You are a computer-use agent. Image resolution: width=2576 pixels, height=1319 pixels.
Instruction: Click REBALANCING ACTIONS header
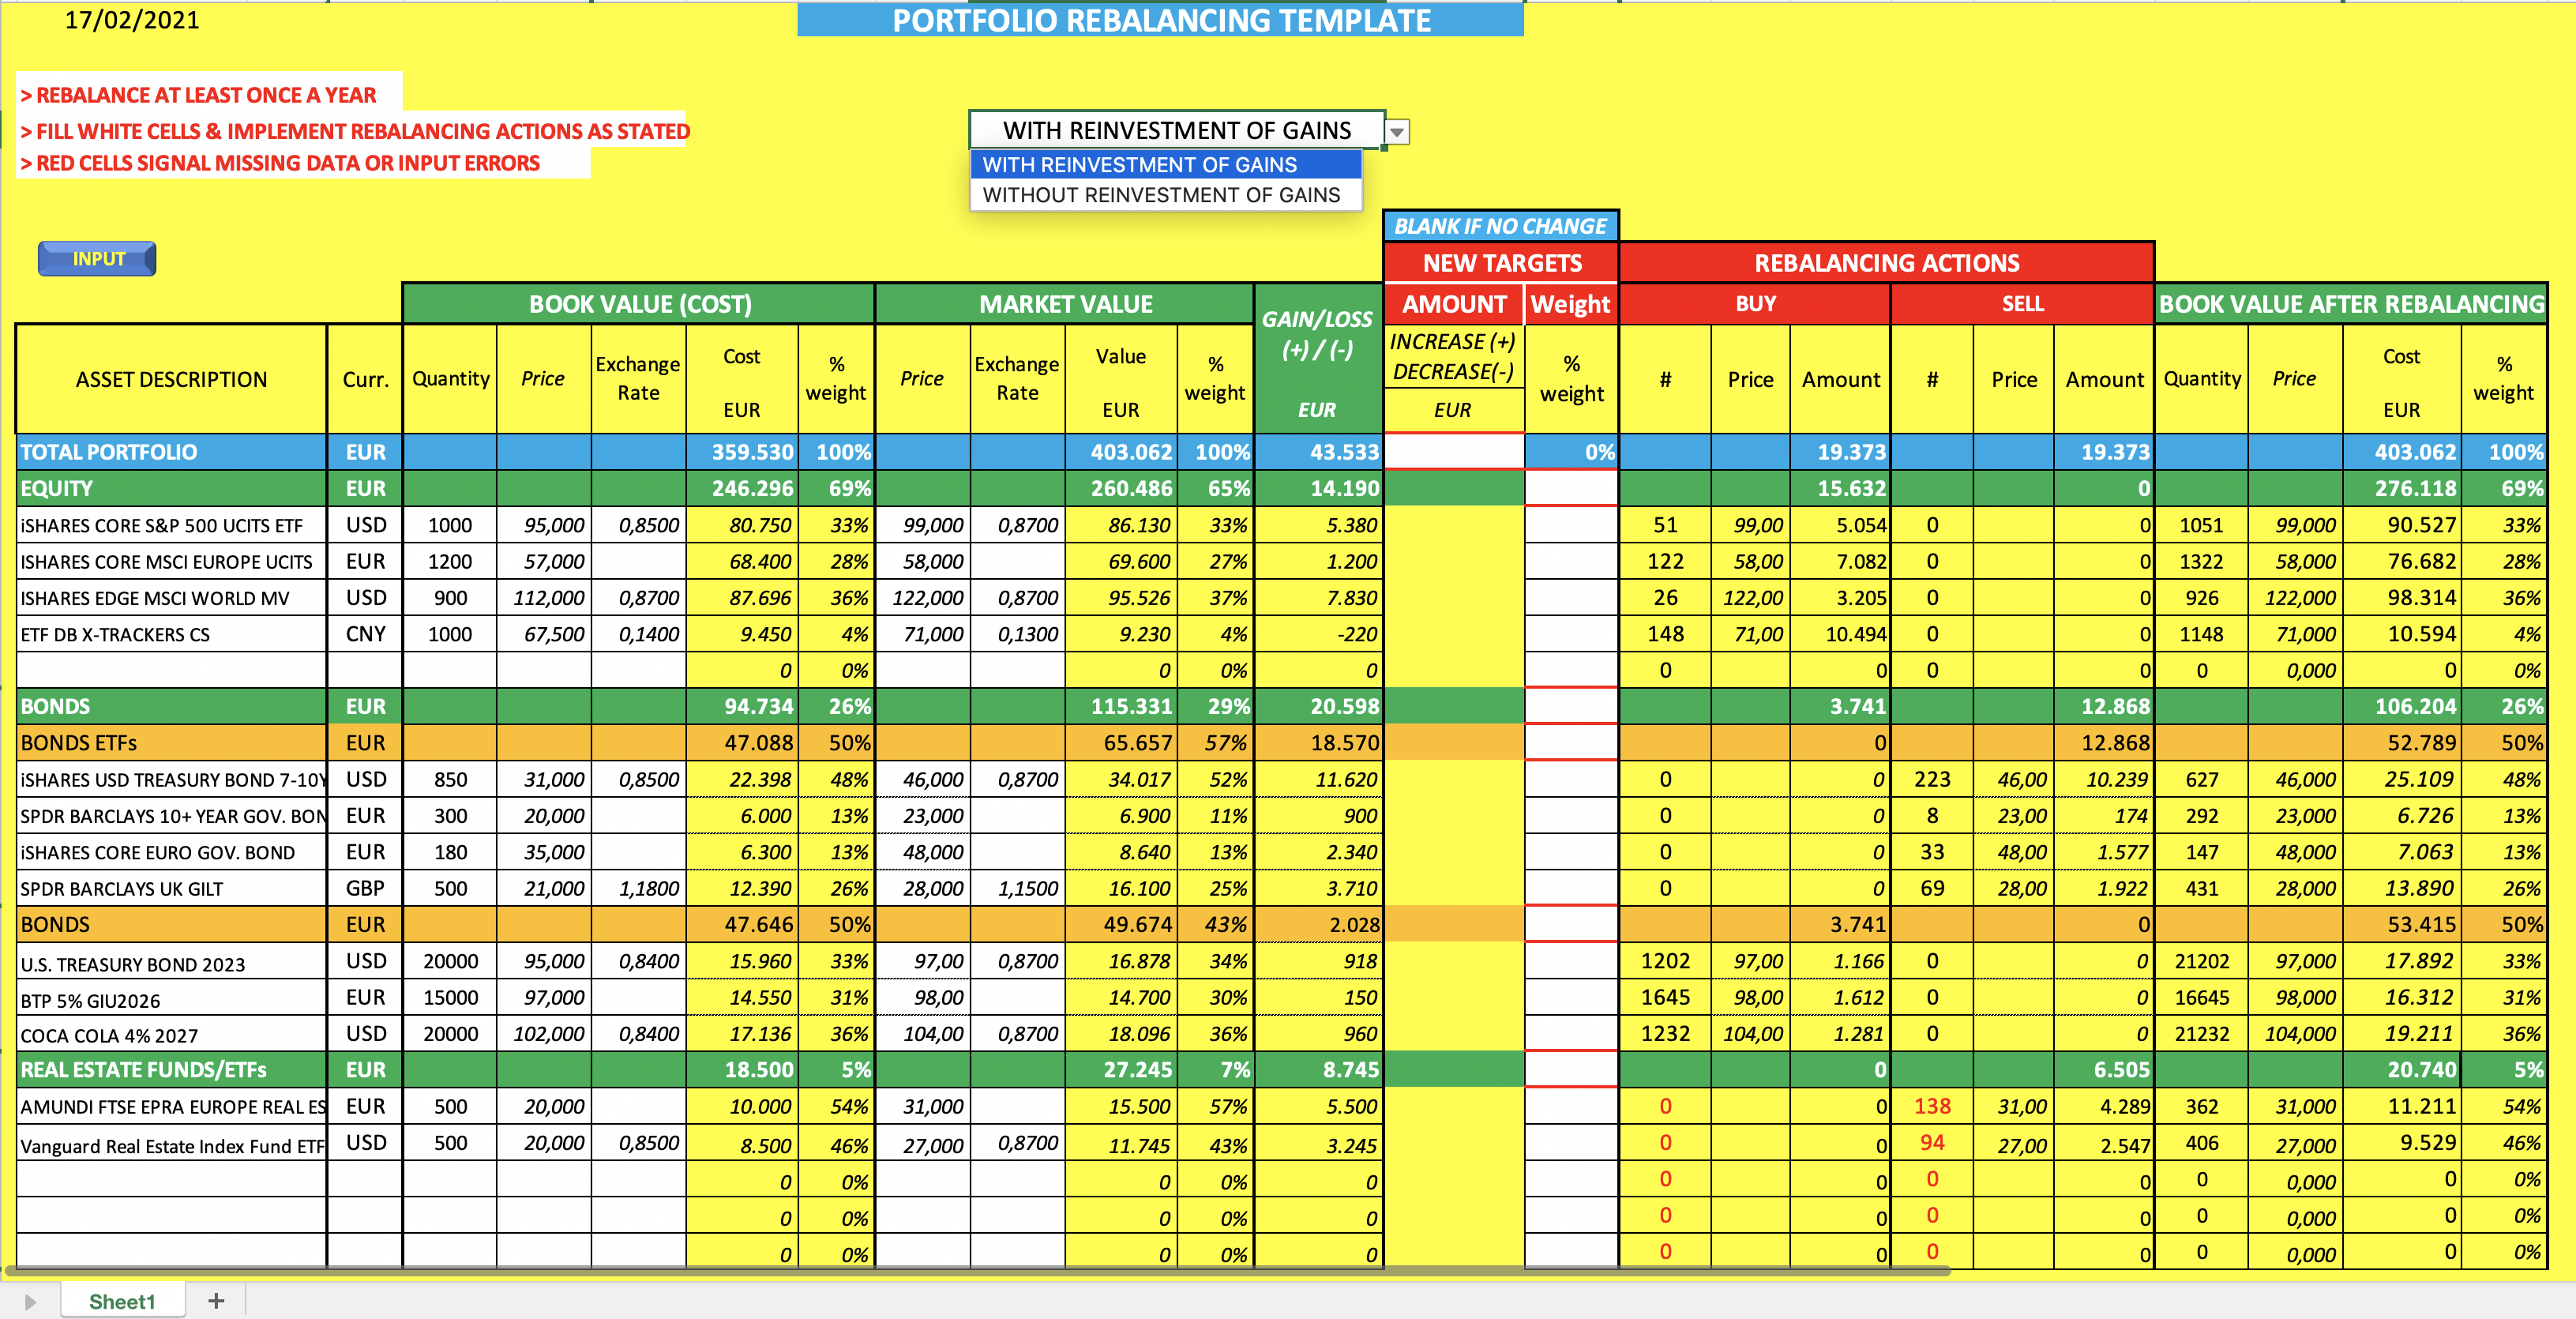(x=1886, y=263)
